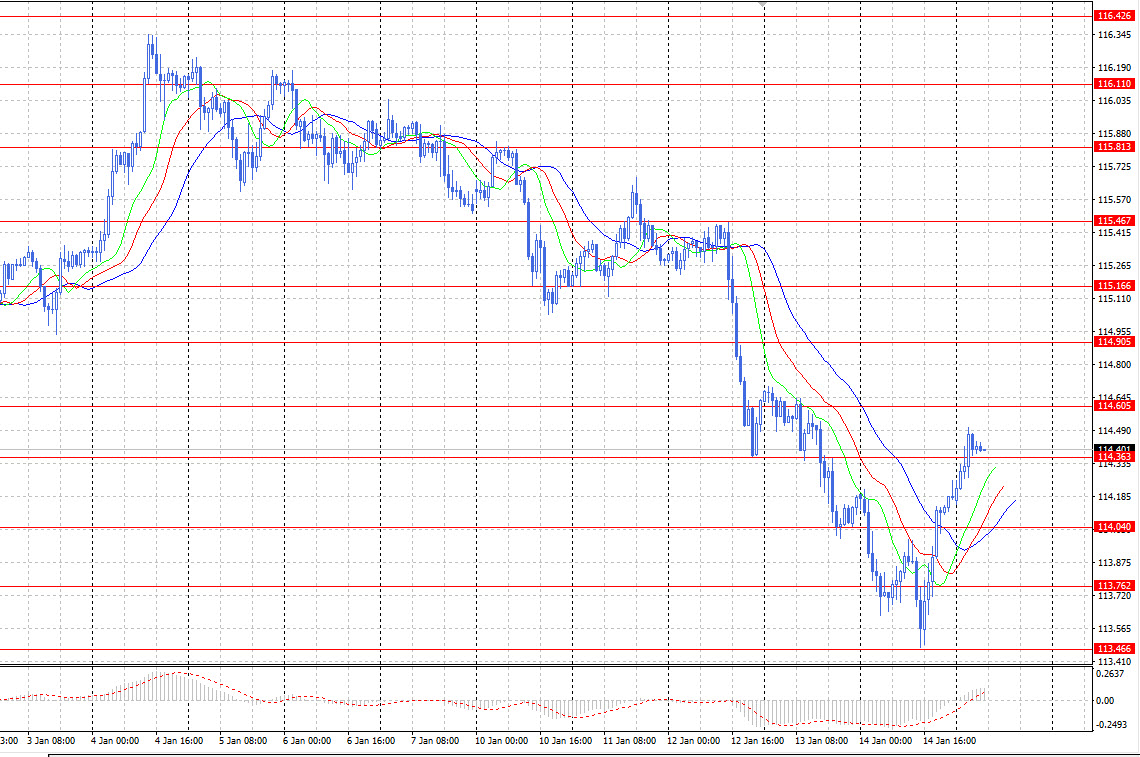This screenshot has width=1140, height=757.
Task: Click the 113.410 price scale value
Action: (1114, 662)
